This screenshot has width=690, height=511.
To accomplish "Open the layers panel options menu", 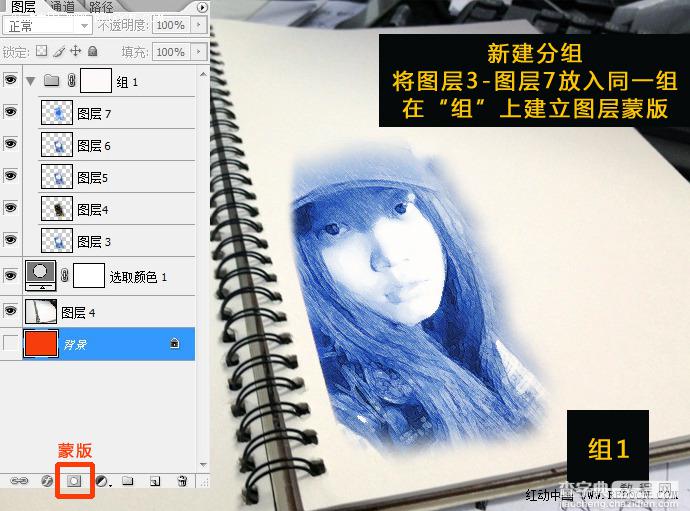I will (202, 7).
